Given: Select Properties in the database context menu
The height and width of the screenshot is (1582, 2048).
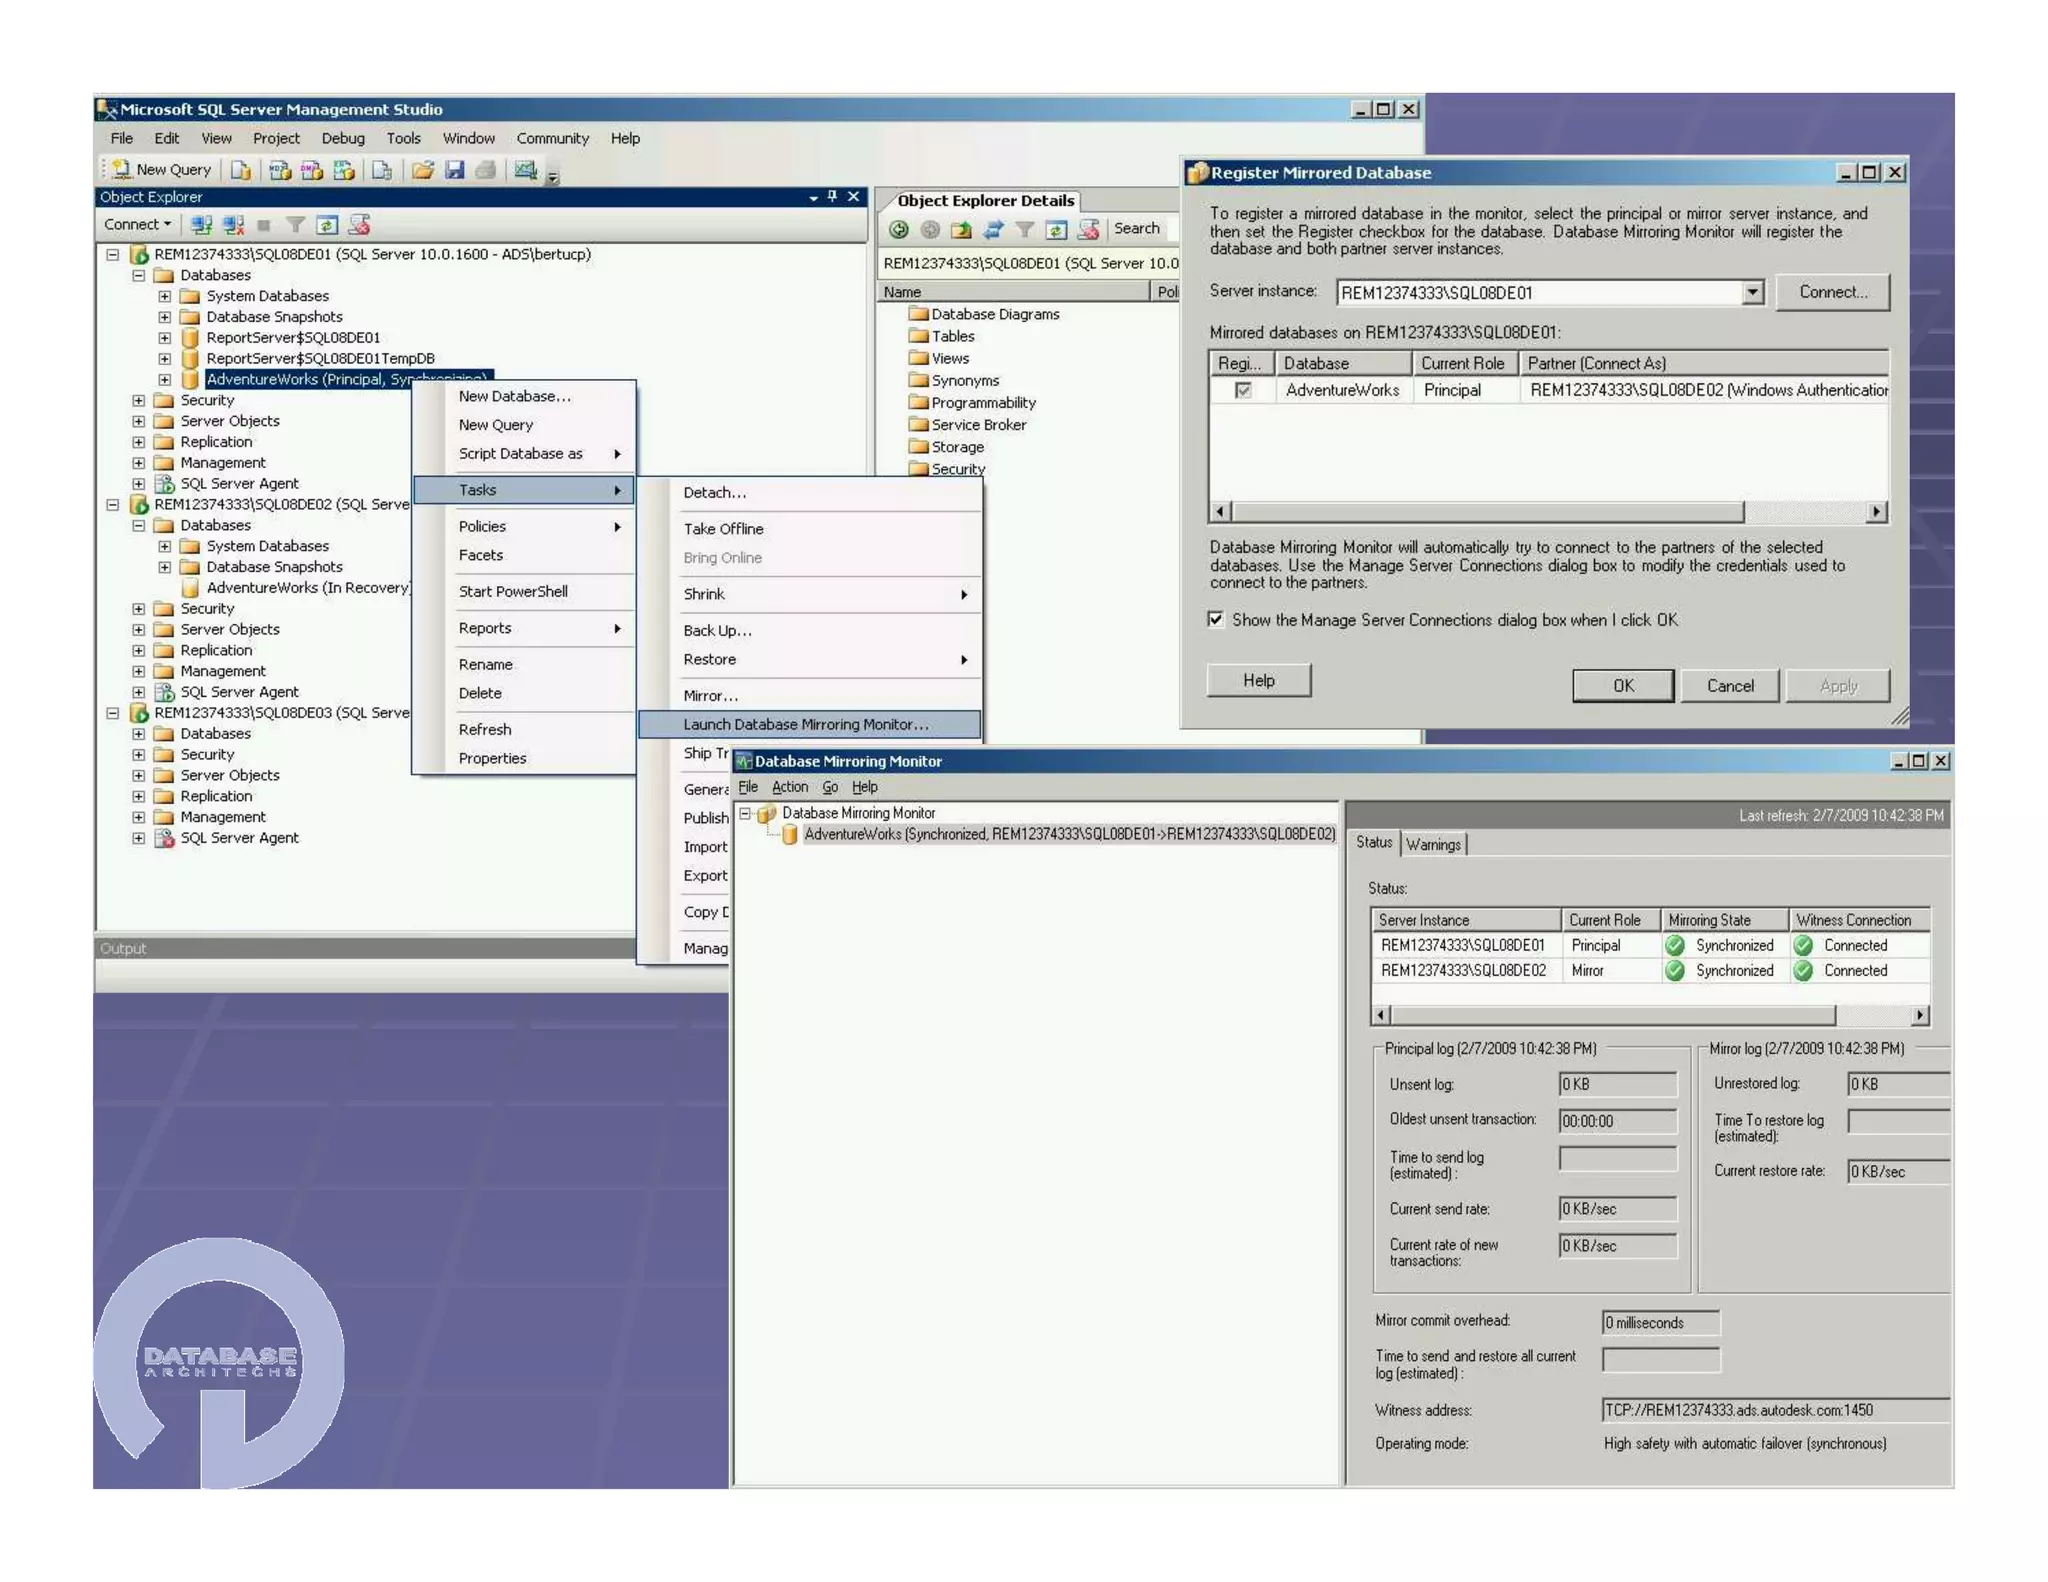Looking at the screenshot, I should pyautogui.click(x=524, y=758).
